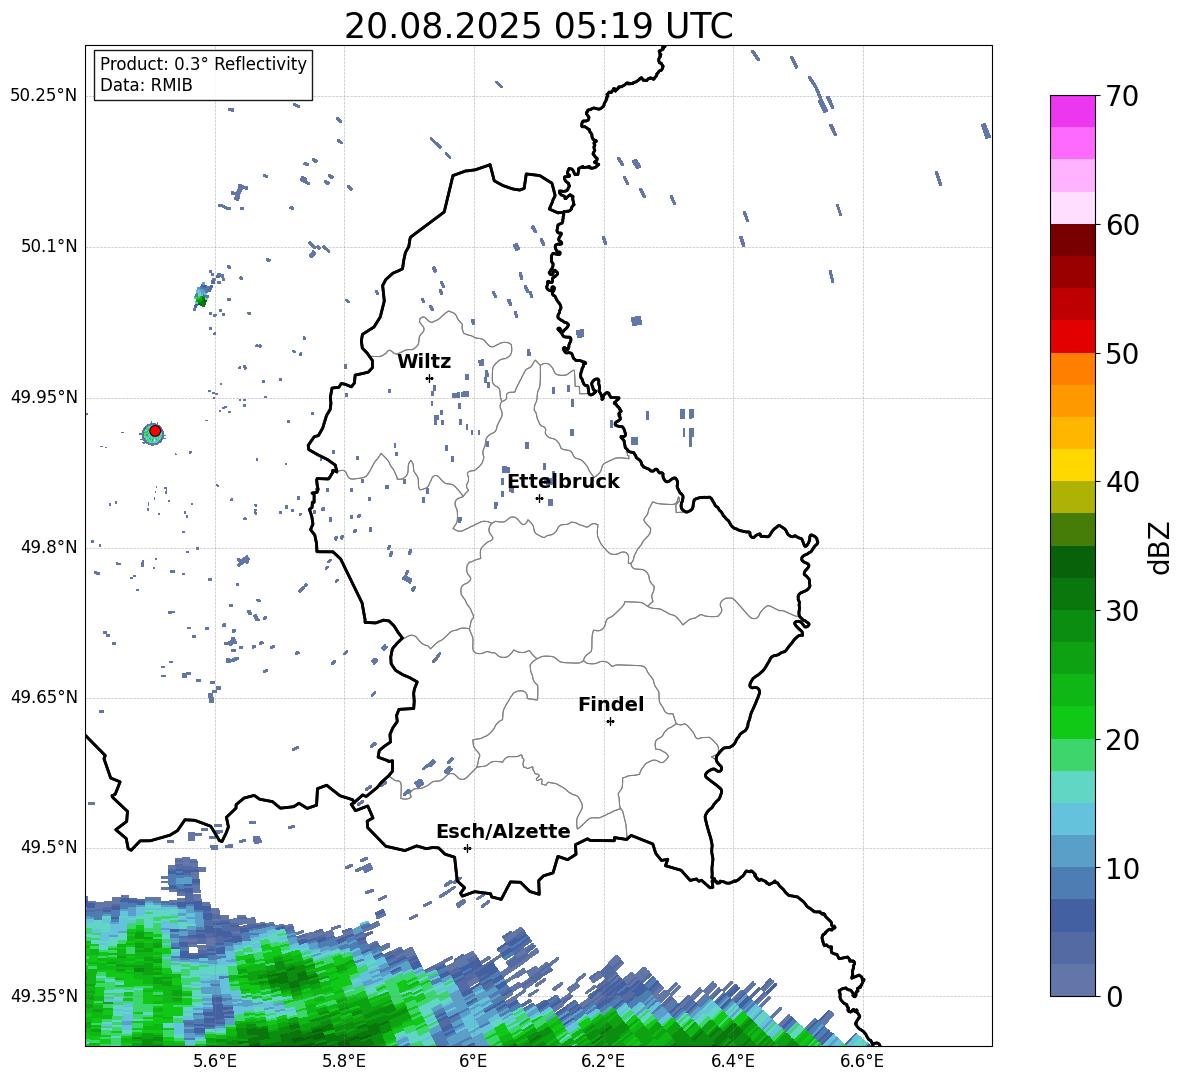This screenshot has width=1184, height=1081.
Task: Click the dBZ colorbar axis label
Action: pyautogui.click(x=1161, y=547)
